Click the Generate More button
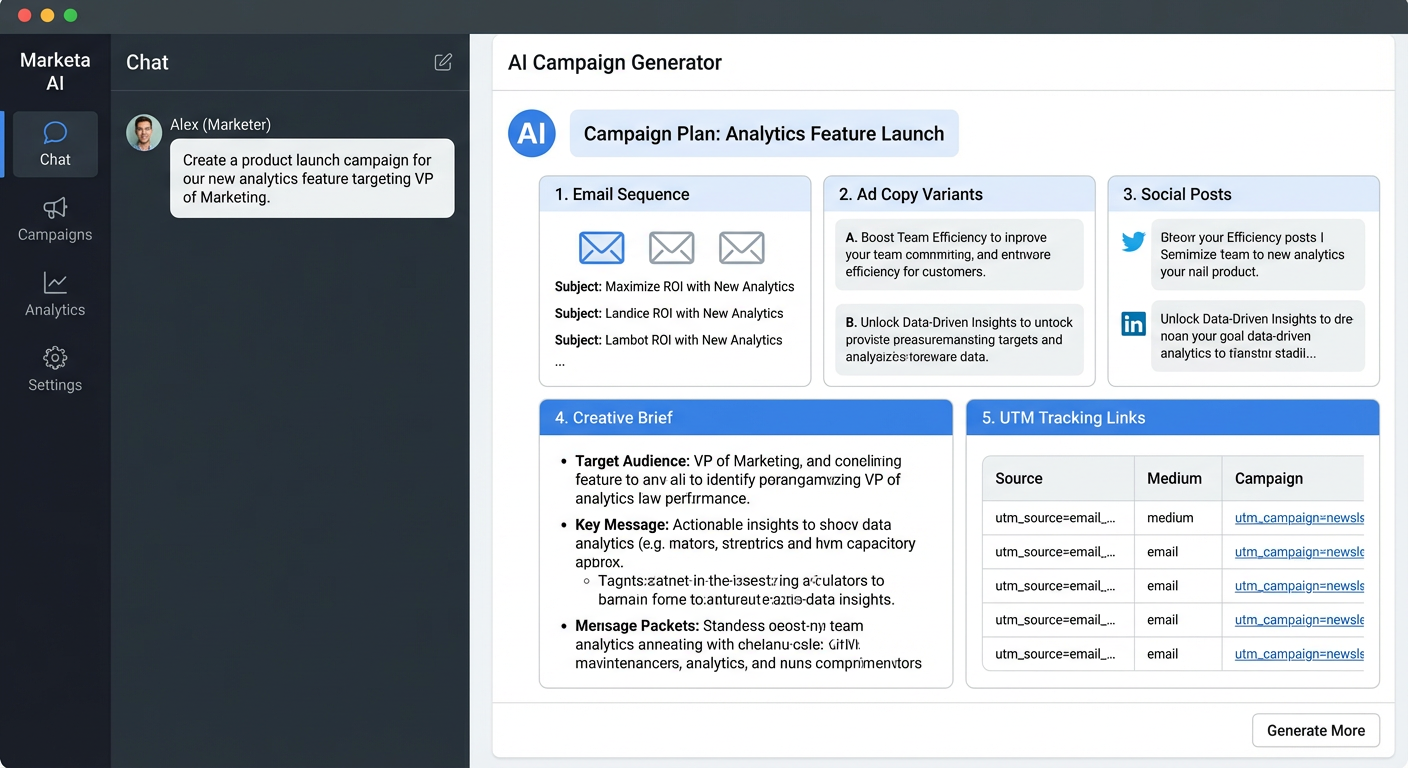1408x768 pixels. (1315, 730)
